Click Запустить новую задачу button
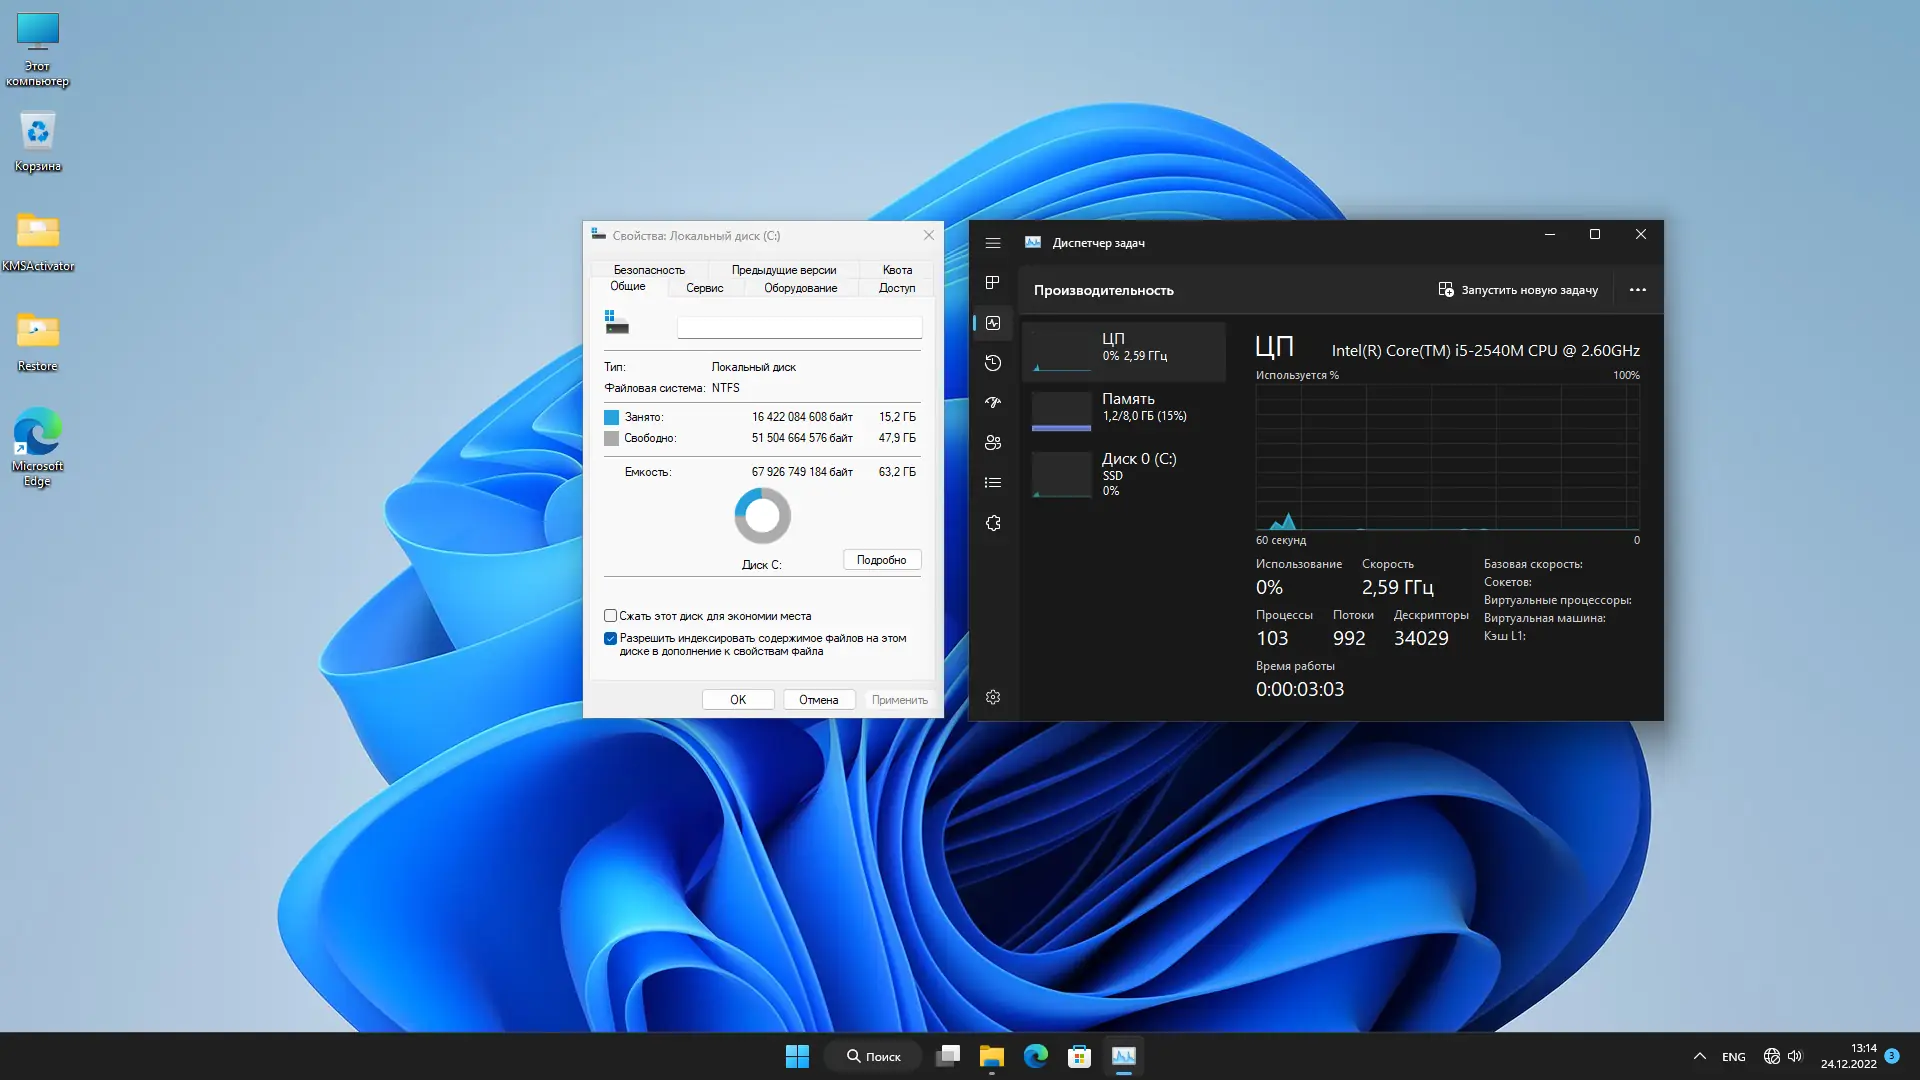Image resolution: width=1920 pixels, height=1080 pixels. [1517, 290]
